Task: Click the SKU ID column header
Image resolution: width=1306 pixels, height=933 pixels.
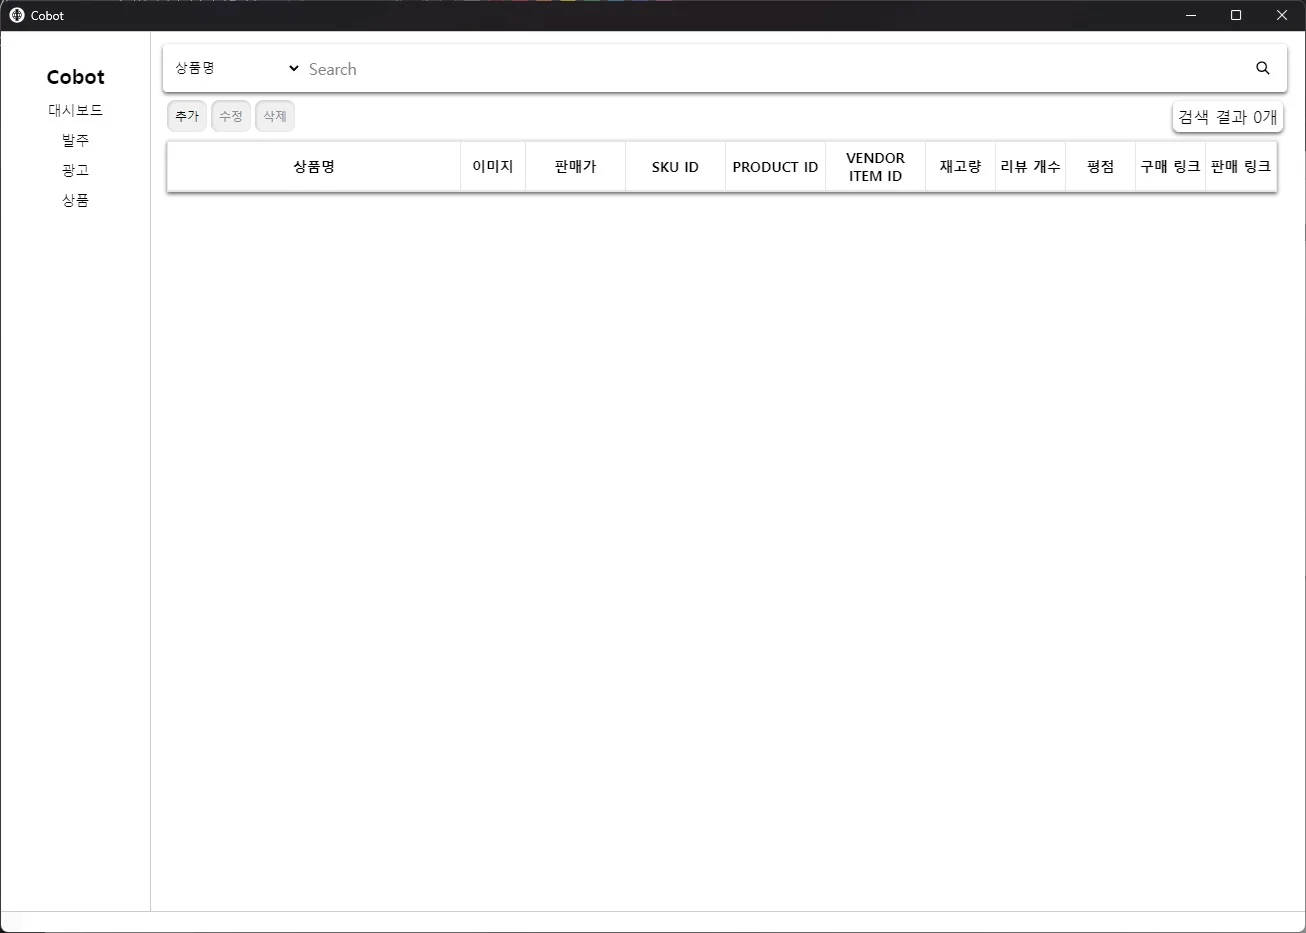Action: [x=675, y=167]
